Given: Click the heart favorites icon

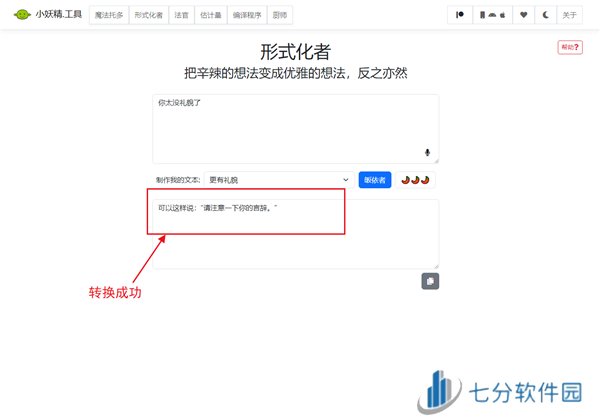Looking at the screenshot, I should point(523,15).
